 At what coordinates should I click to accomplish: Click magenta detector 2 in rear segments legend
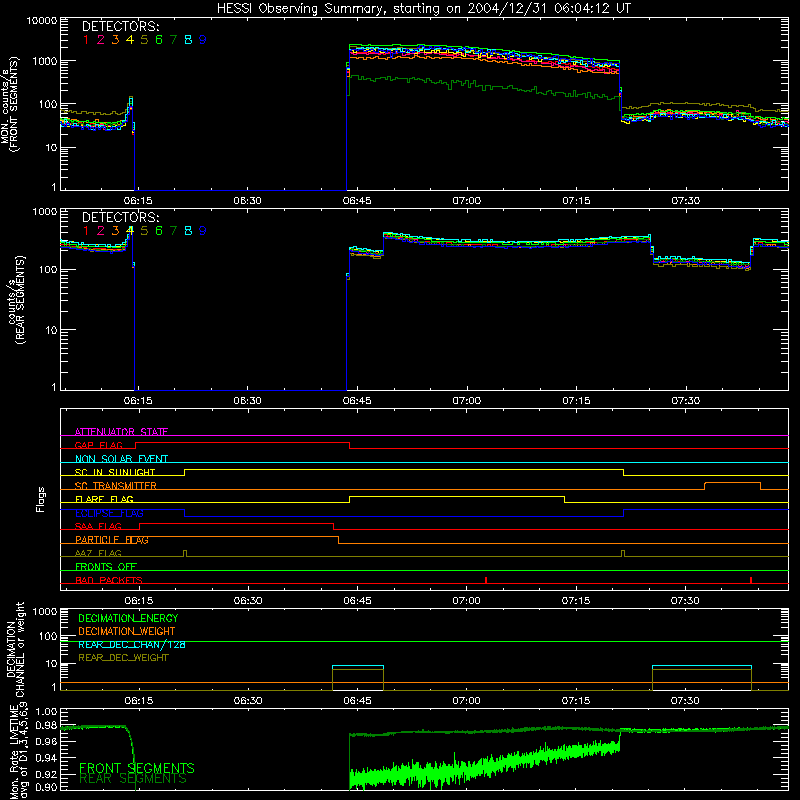click(x=101, y=231)
